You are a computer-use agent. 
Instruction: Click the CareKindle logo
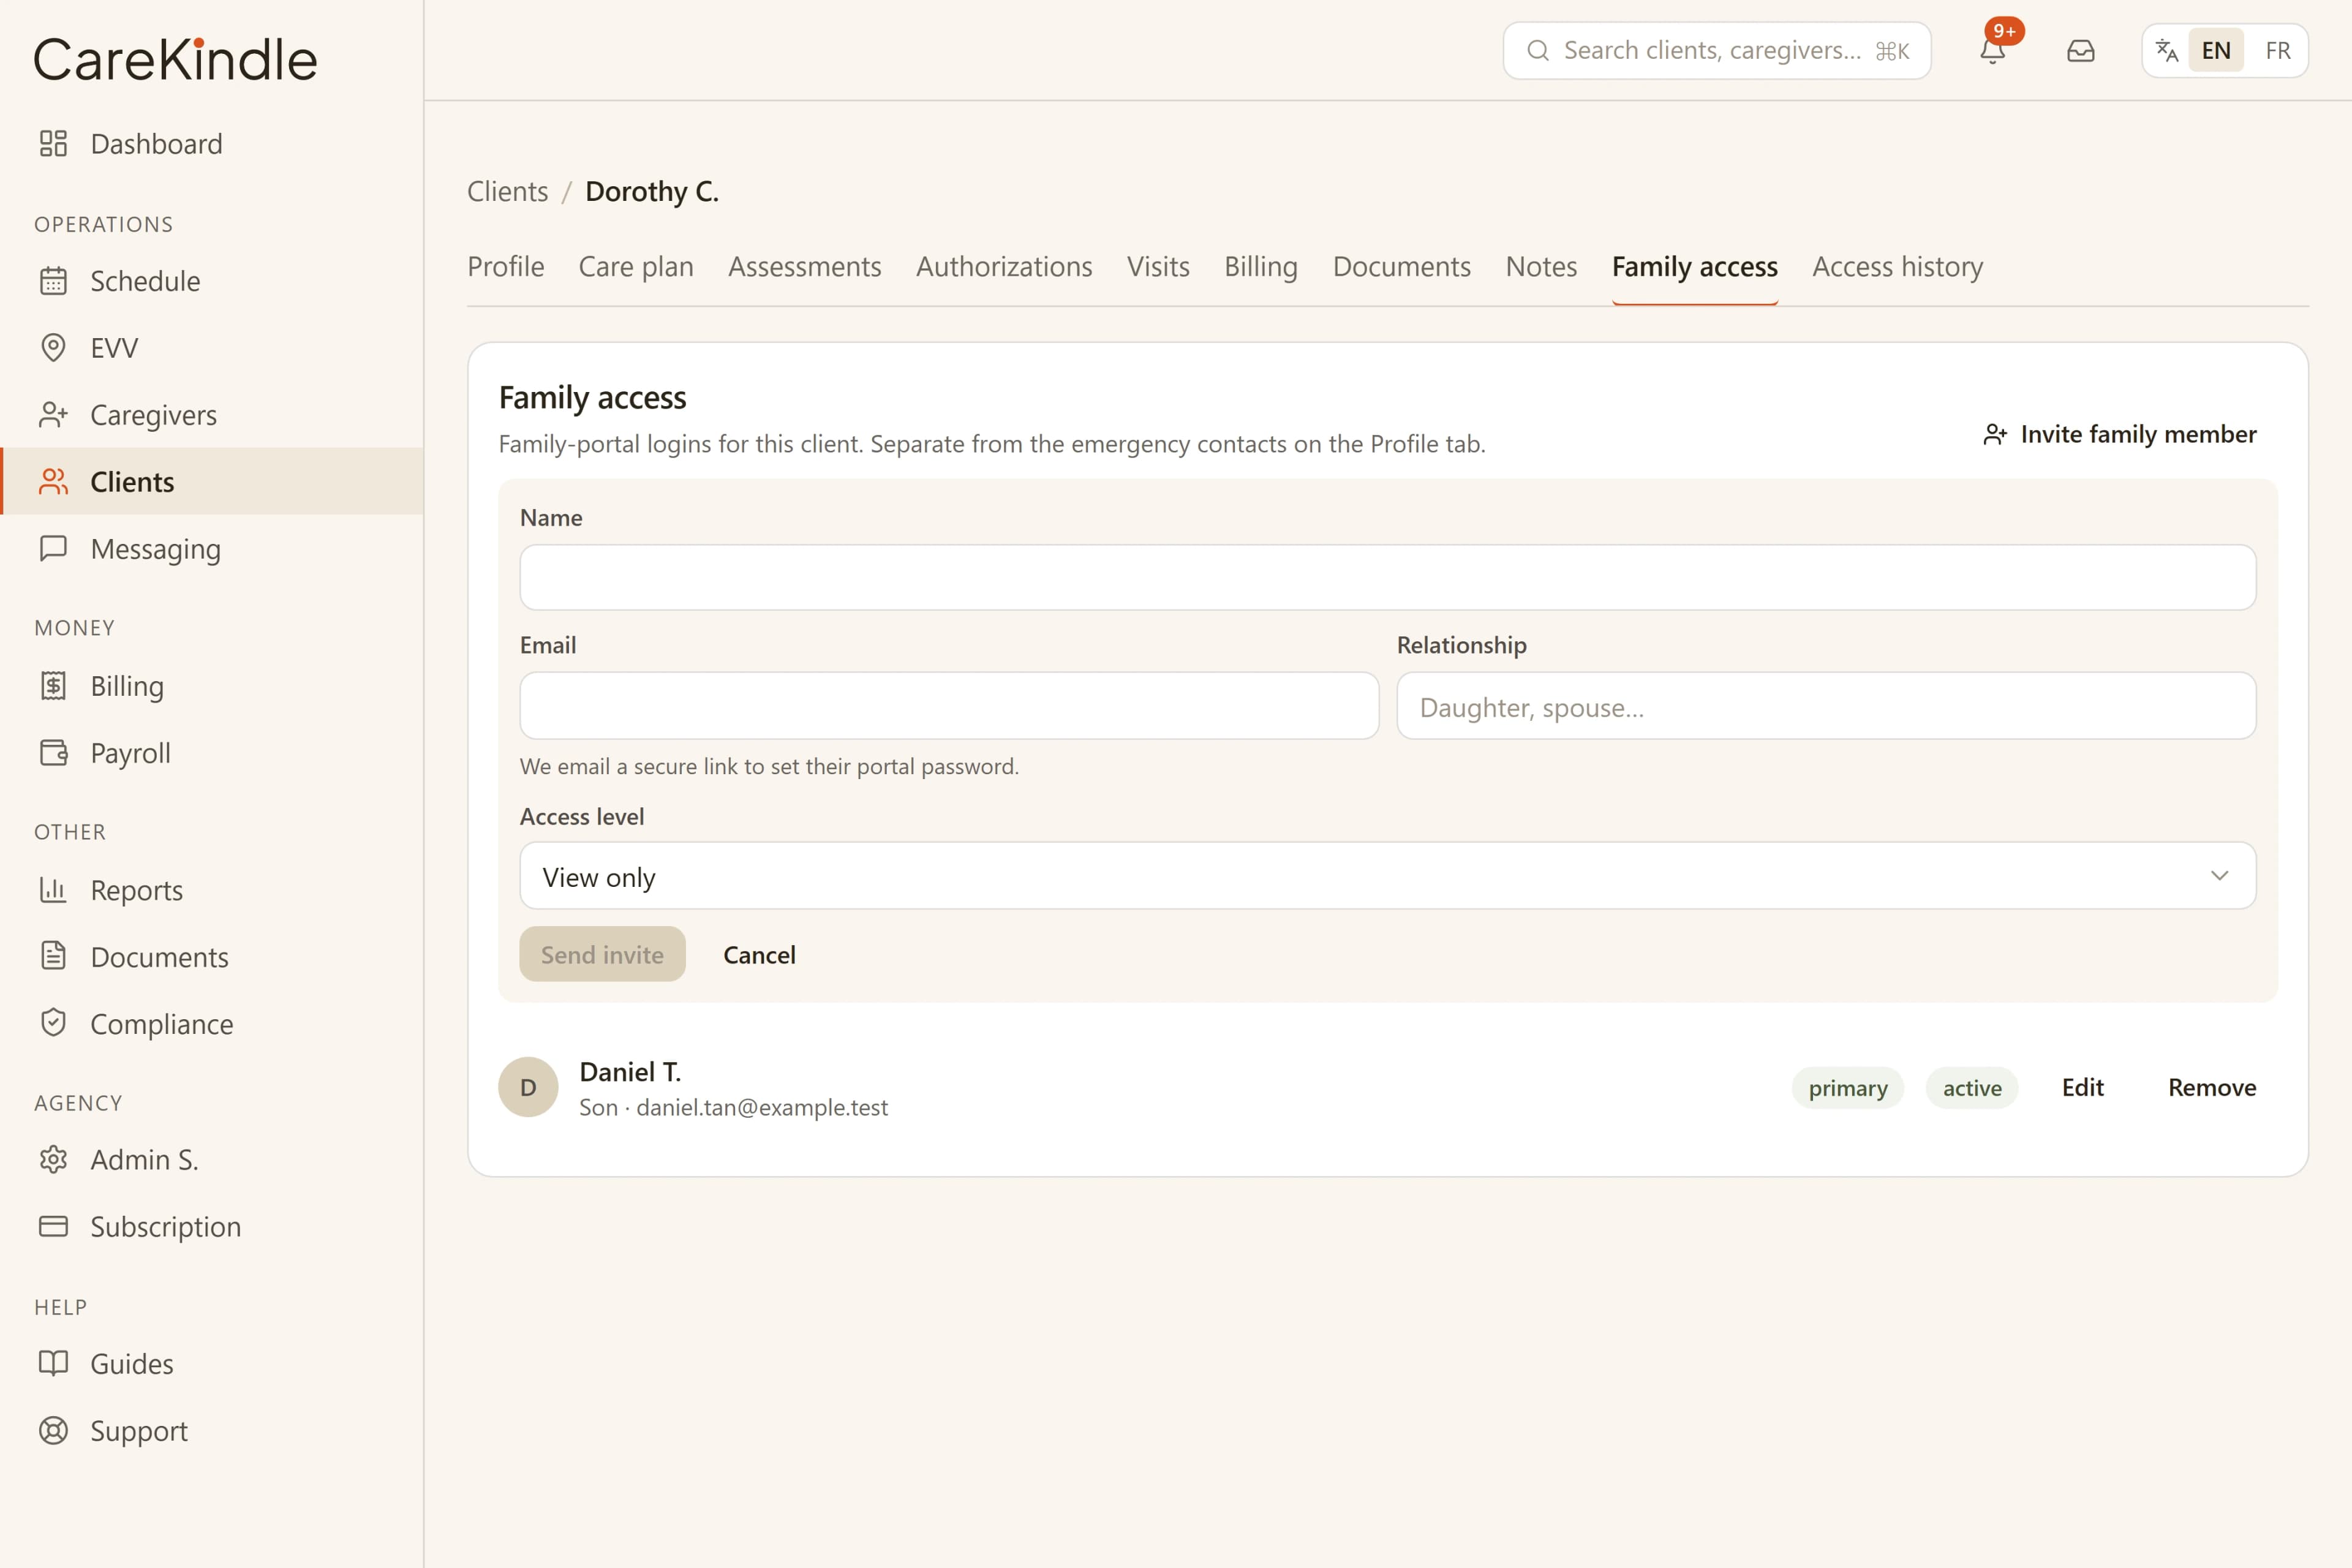click(x=176, y=59)
